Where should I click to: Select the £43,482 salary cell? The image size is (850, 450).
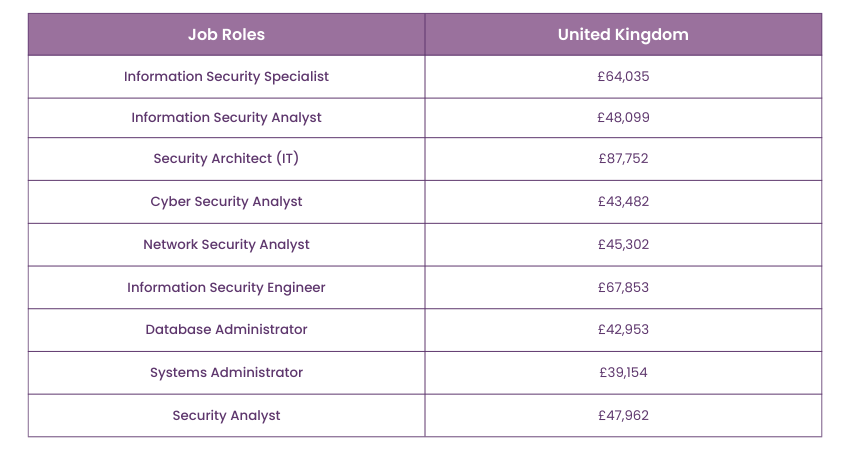point(623,202)
